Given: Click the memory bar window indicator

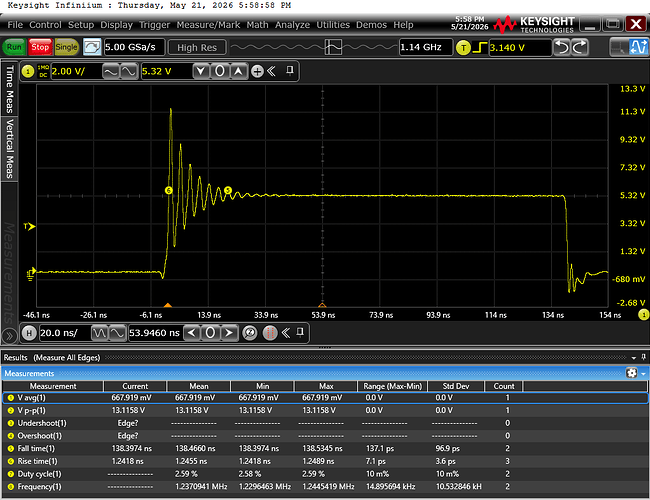Looking at the screenshot, I should point(333,47).
